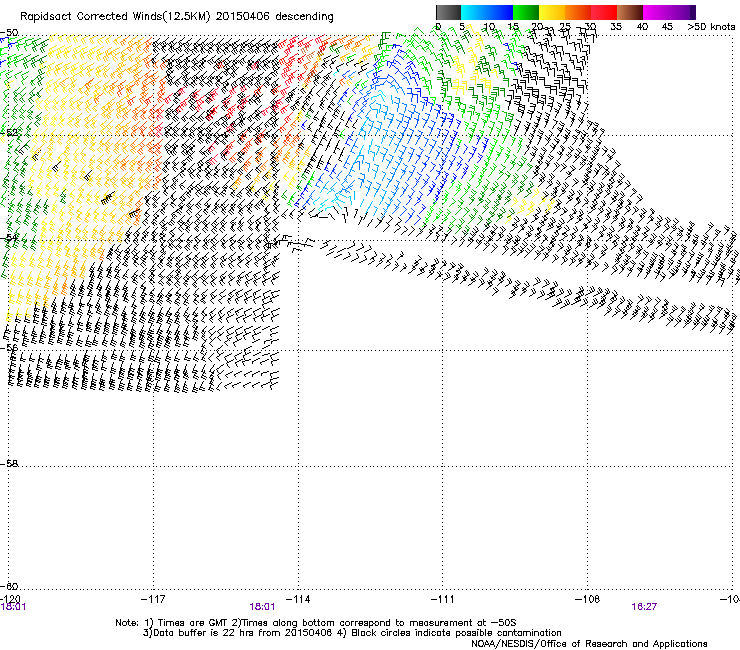Click the 'Times are GMT' note line
The width and height of the screenshot is (740, 650).
pos(316,623)
